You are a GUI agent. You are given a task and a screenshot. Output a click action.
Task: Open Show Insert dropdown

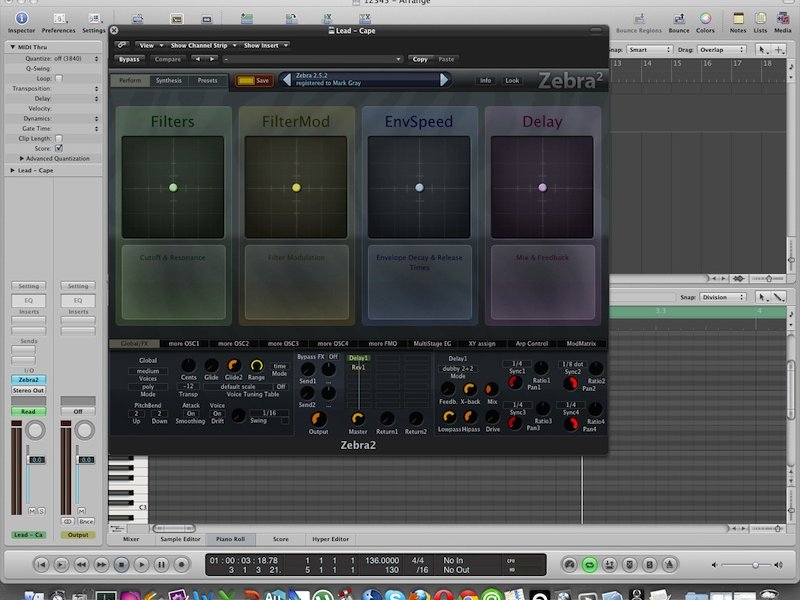(x=265, y=45)
